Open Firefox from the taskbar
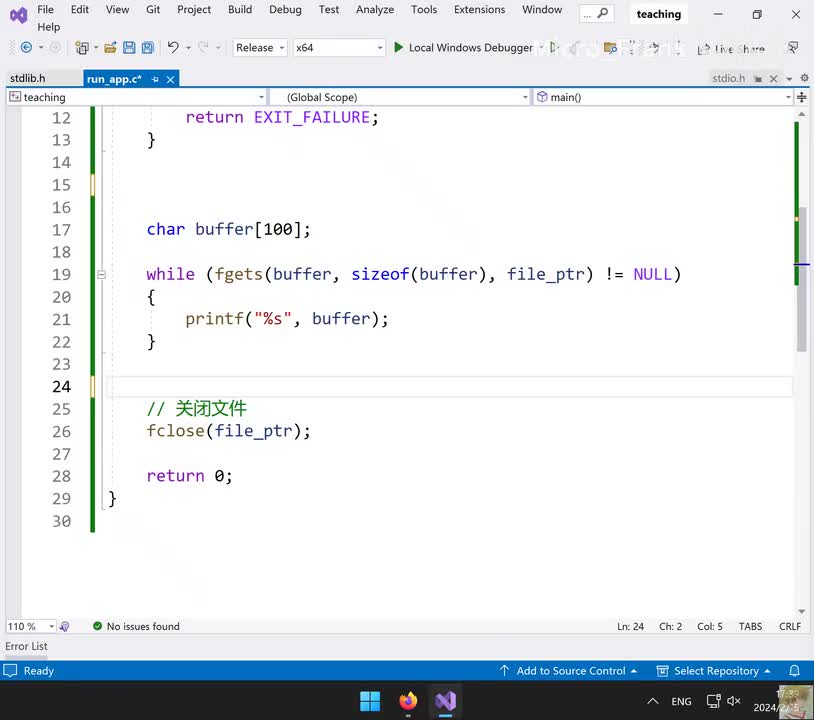Viewport: 814px width, 720px height. click(408, 701)
